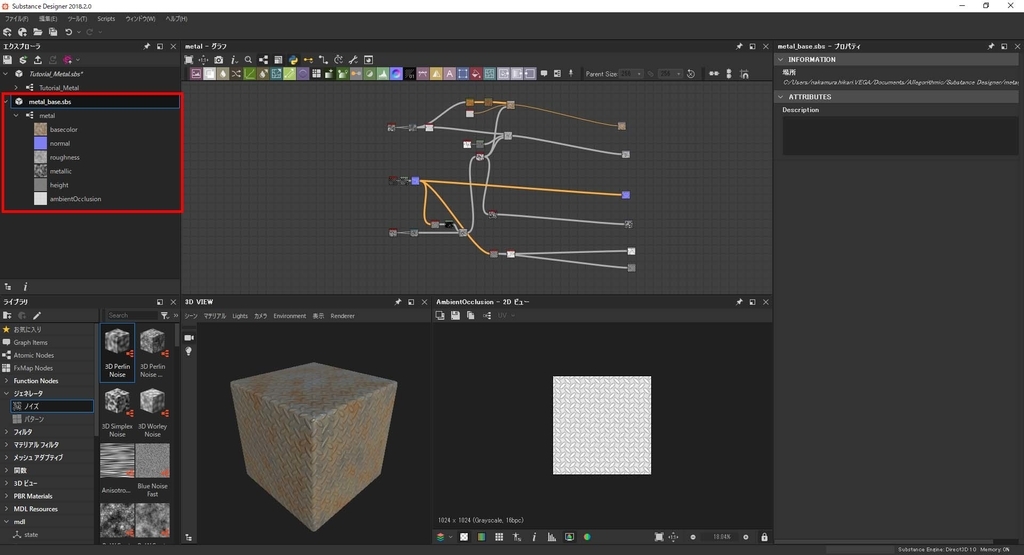Click the Python script icon in graph toolbar
This screenshot has height=555, width=1024.
coord(293,60)
